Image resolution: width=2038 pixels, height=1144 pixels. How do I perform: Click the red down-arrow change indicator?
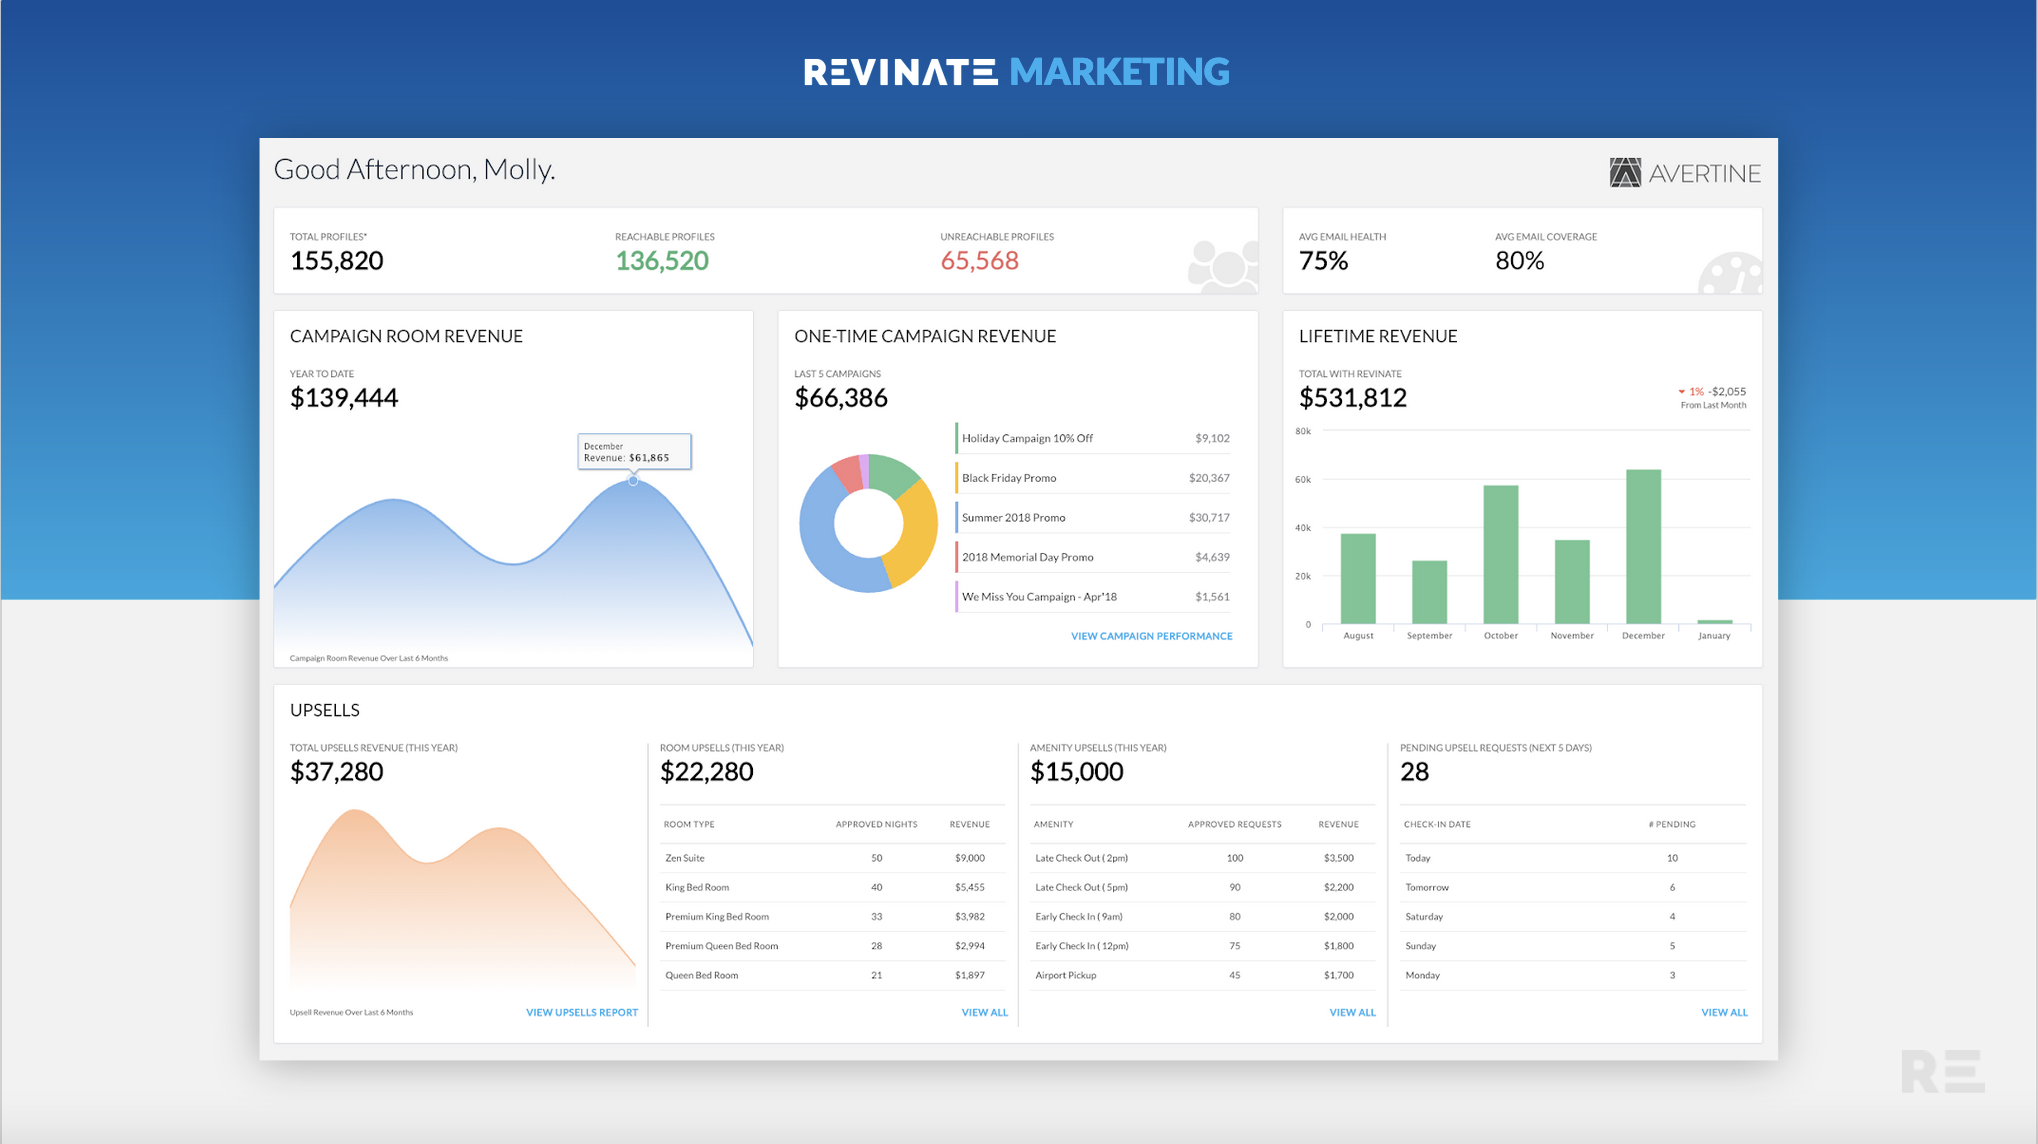1682,392
